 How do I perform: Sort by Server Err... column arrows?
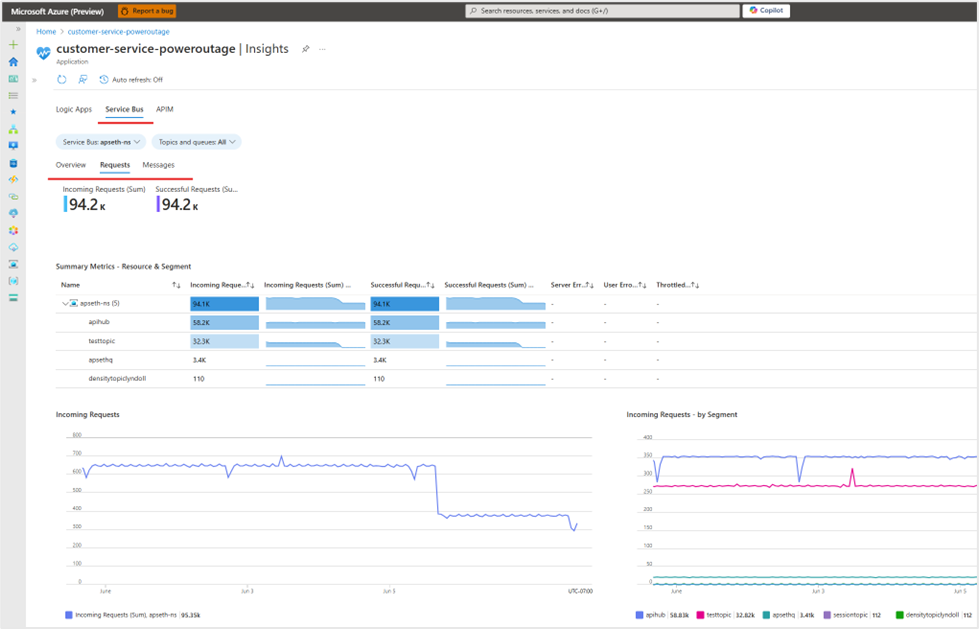point(590,285)
